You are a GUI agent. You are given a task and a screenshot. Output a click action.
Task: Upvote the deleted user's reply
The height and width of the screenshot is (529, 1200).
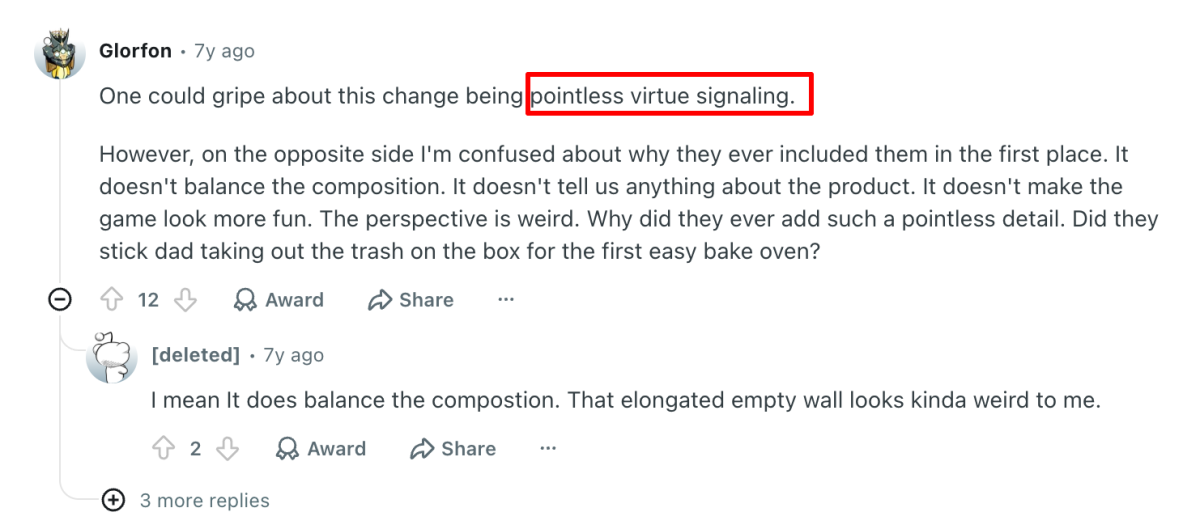[163, 449]
